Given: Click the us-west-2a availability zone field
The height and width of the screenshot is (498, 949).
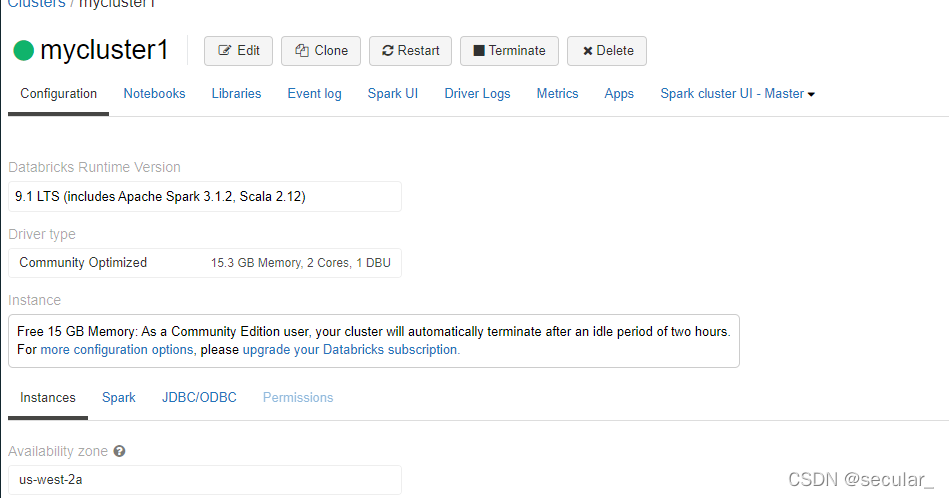Looking at the screenshot, I should [x=205, y=480].
